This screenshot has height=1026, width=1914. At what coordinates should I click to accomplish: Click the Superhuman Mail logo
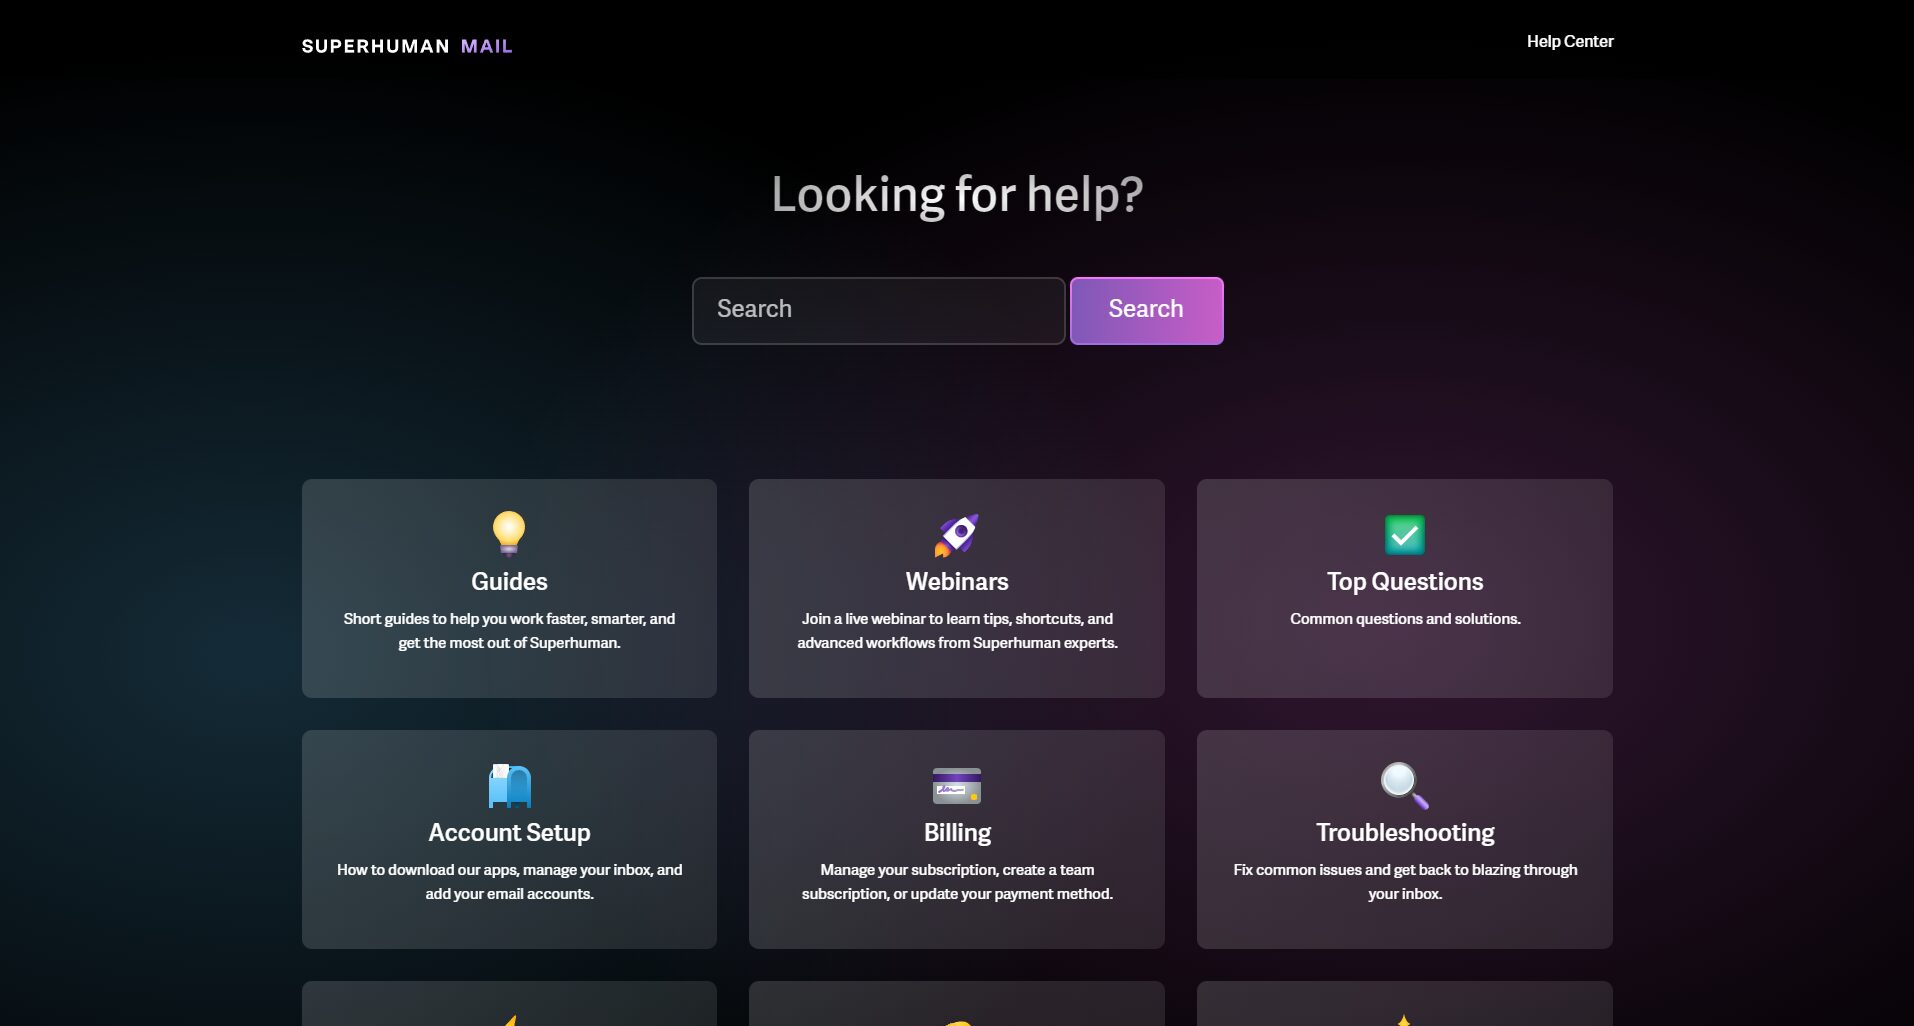coord(407,46)
